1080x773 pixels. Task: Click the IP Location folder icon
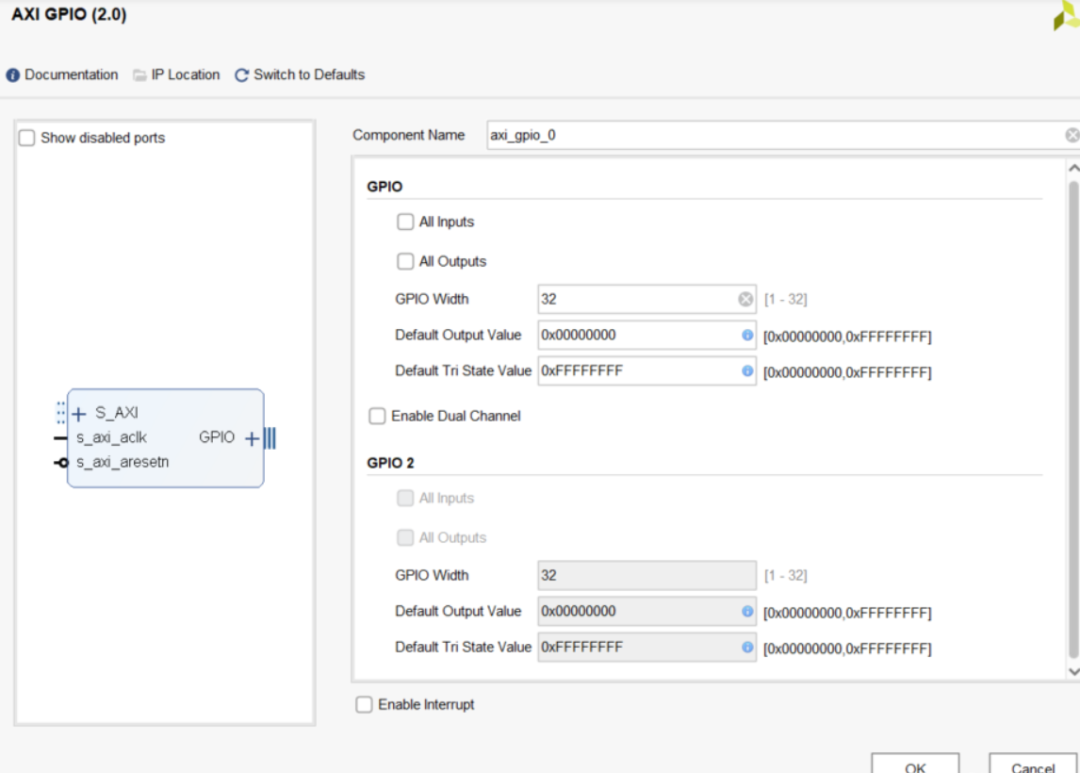tap(140, 75)
